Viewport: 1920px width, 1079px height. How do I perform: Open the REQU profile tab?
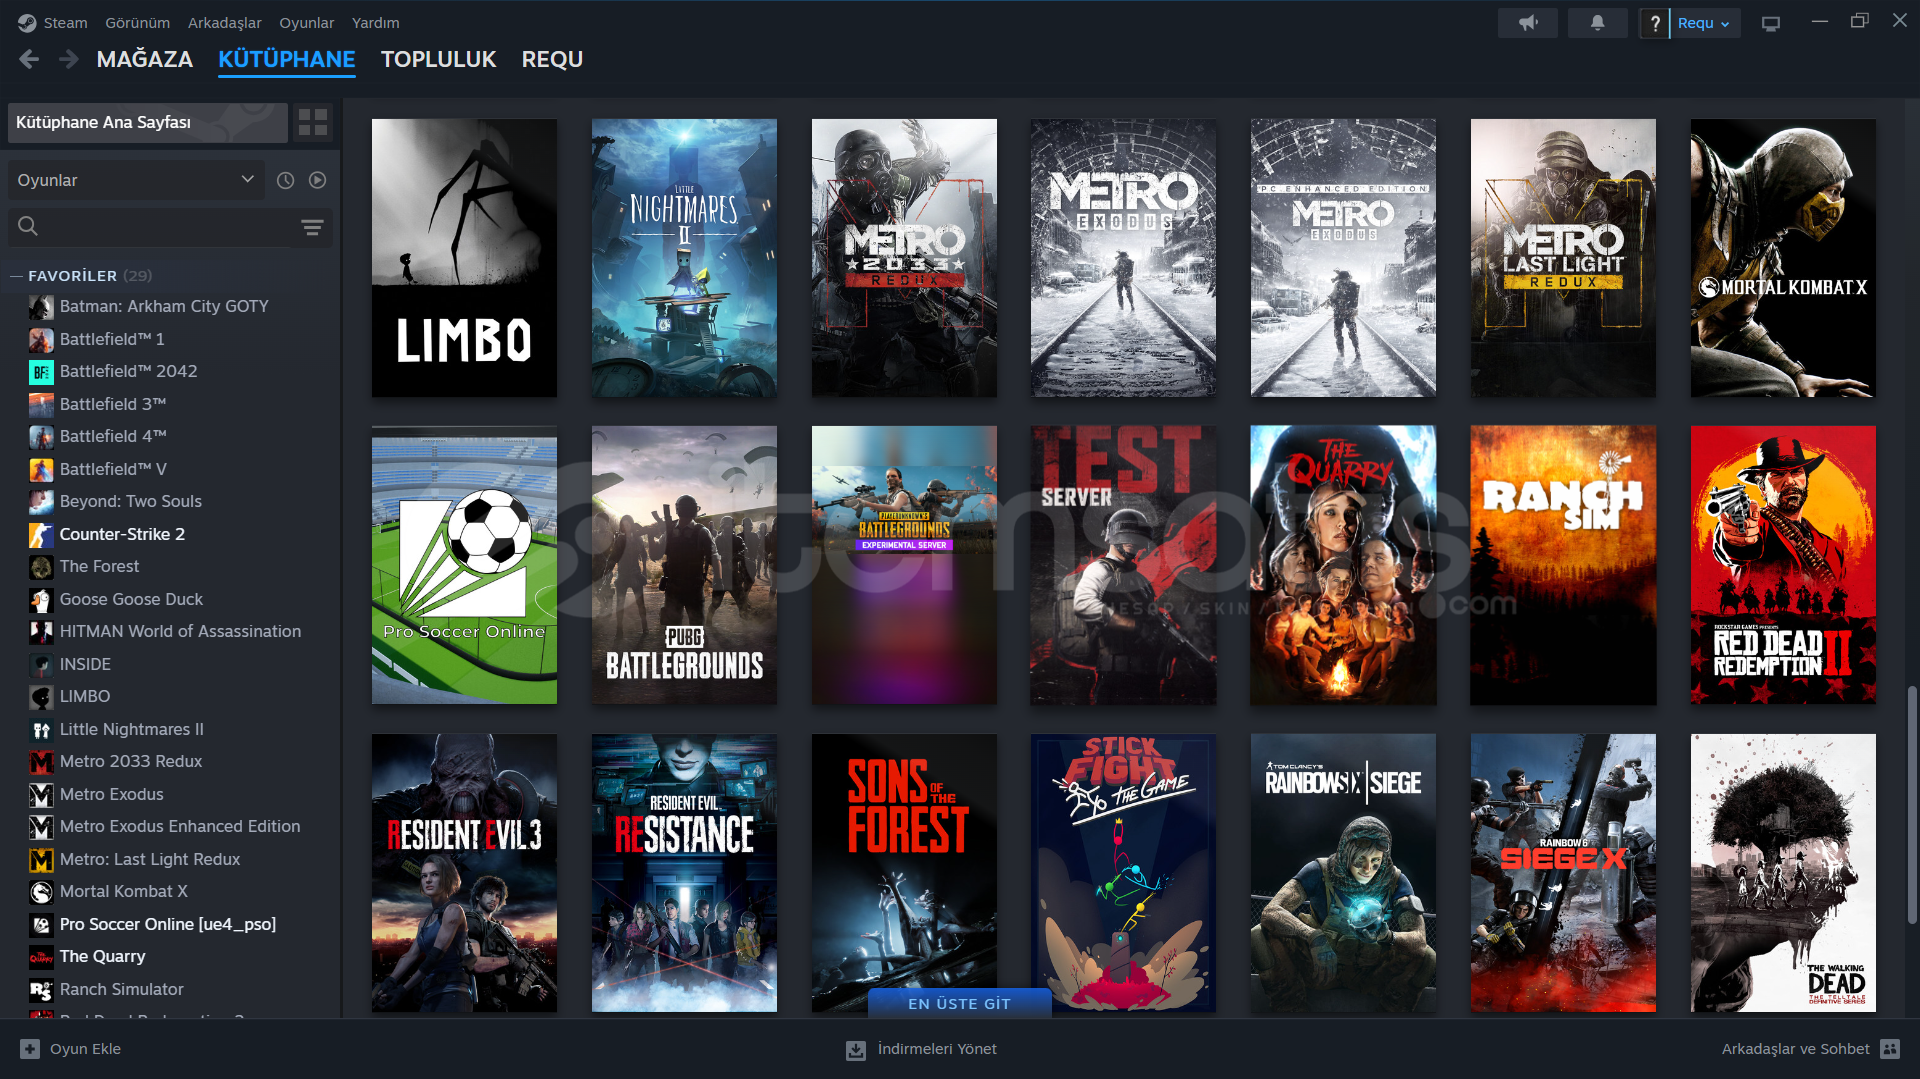tap(552, 60)
